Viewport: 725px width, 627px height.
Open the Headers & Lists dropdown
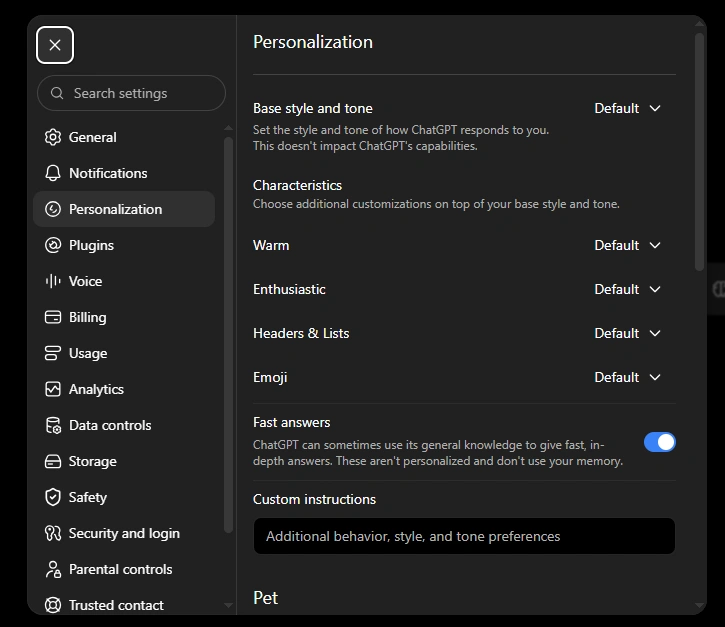pyautogui.click(x=627, y=333)
